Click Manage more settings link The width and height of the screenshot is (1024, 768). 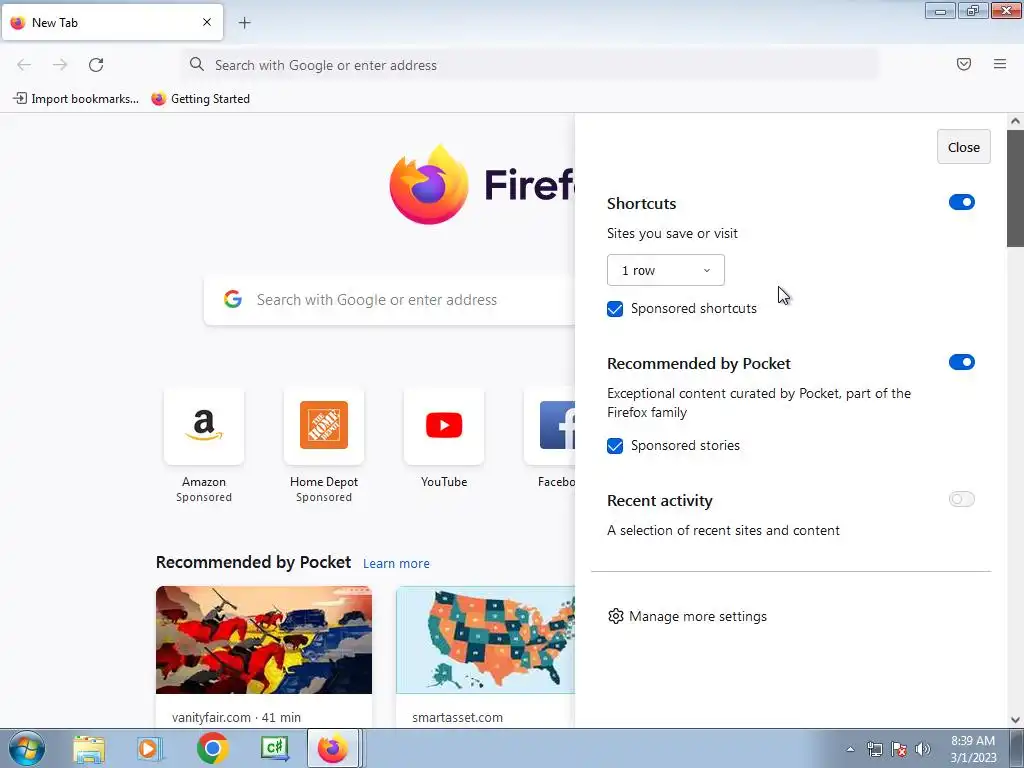coord(697,616)
